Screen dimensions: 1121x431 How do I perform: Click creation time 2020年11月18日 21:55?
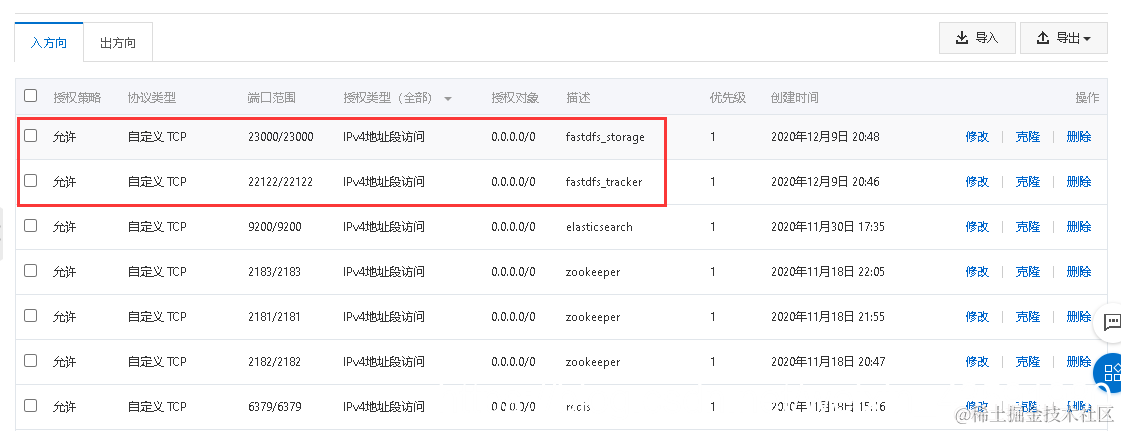pyautogui.click(x=828, y=317)
